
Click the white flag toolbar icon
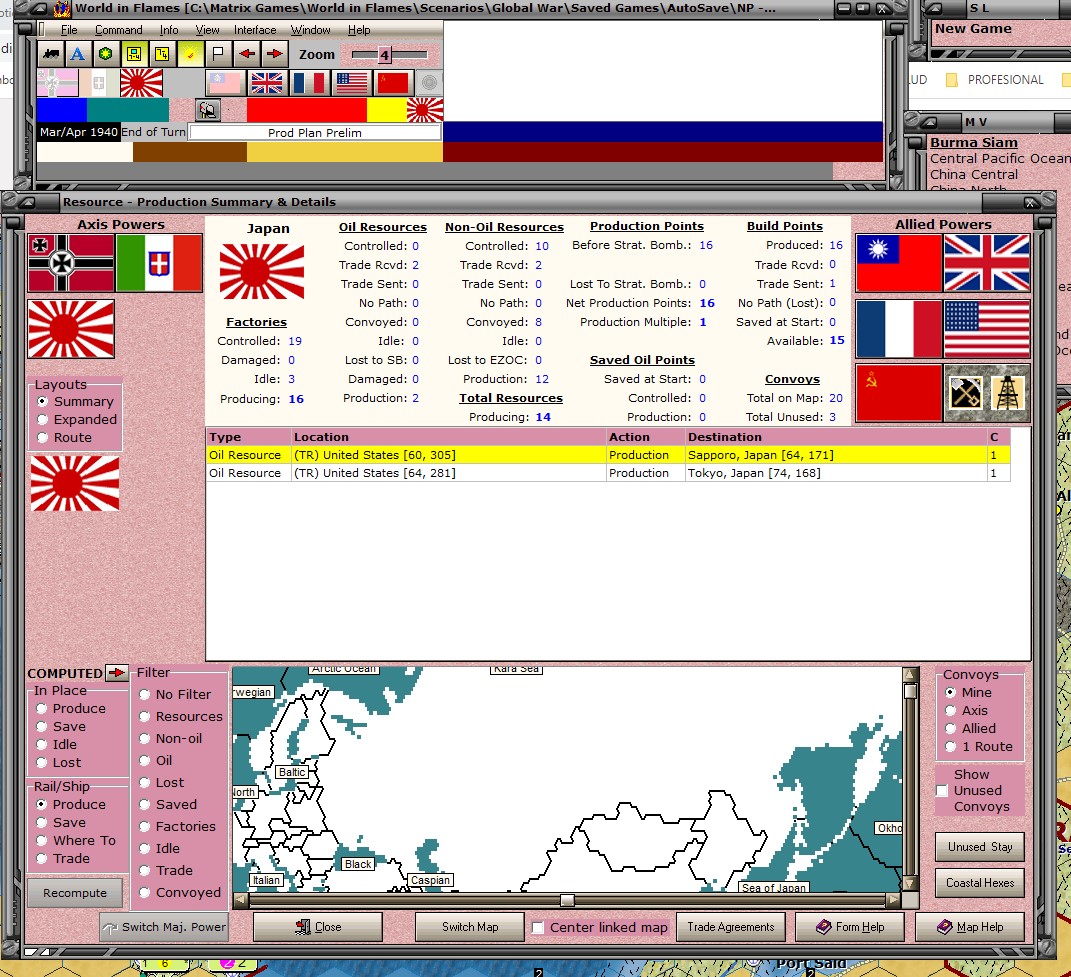click(x=218, y=54)
